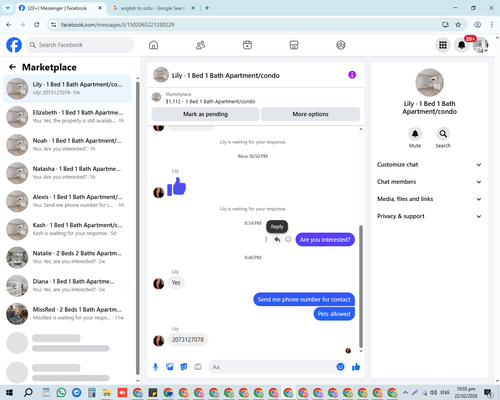Expand Privacy & support section
This screenshot has height=400, width=500.
pos(429,216)
